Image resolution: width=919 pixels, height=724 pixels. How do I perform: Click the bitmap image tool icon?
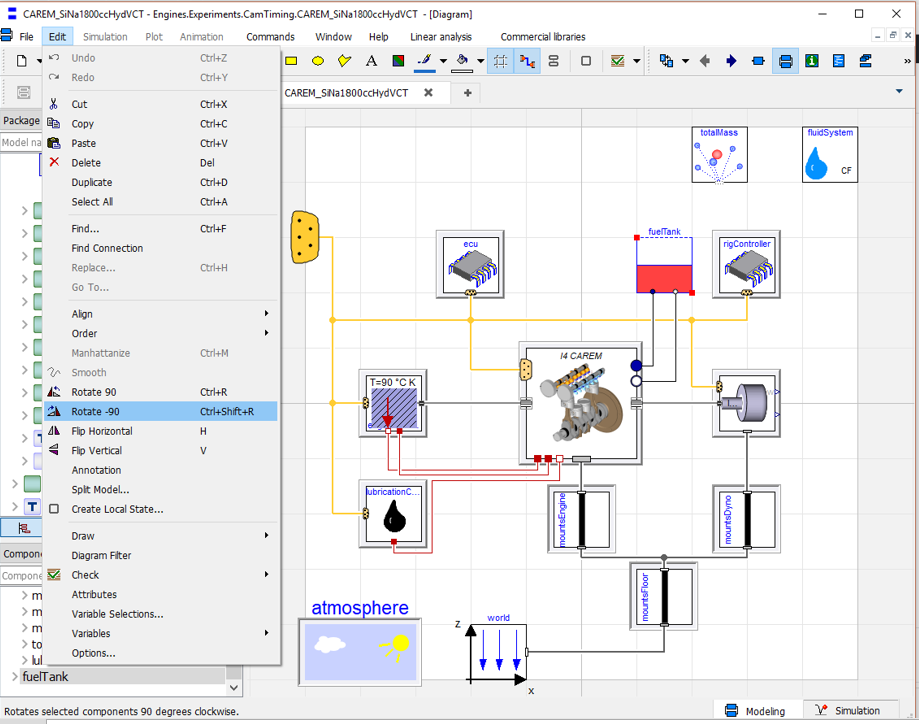398,61
